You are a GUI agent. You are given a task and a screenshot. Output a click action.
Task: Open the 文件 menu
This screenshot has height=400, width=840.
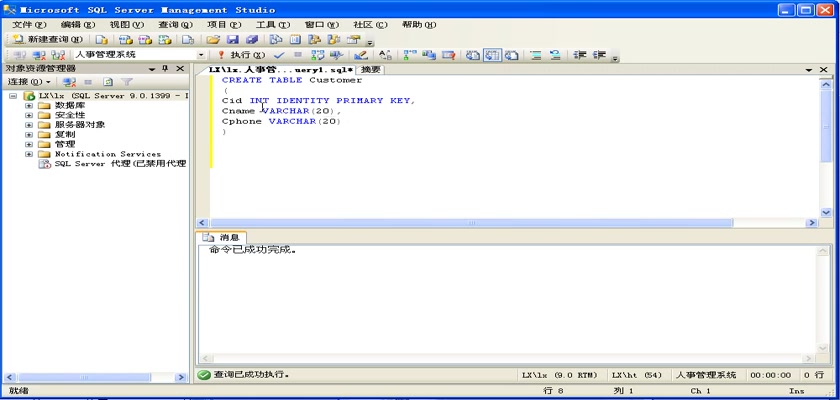tap(29, 25)
